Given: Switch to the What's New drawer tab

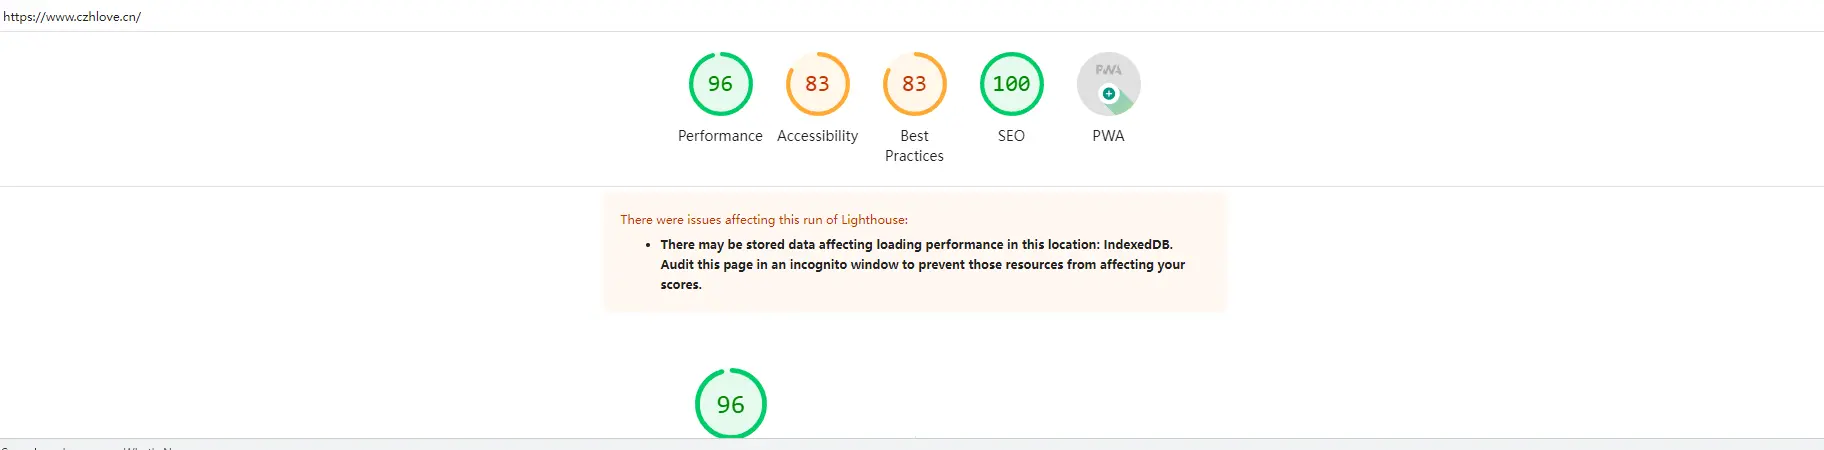Looking at the screenshot, I should [x=150, y=448].
